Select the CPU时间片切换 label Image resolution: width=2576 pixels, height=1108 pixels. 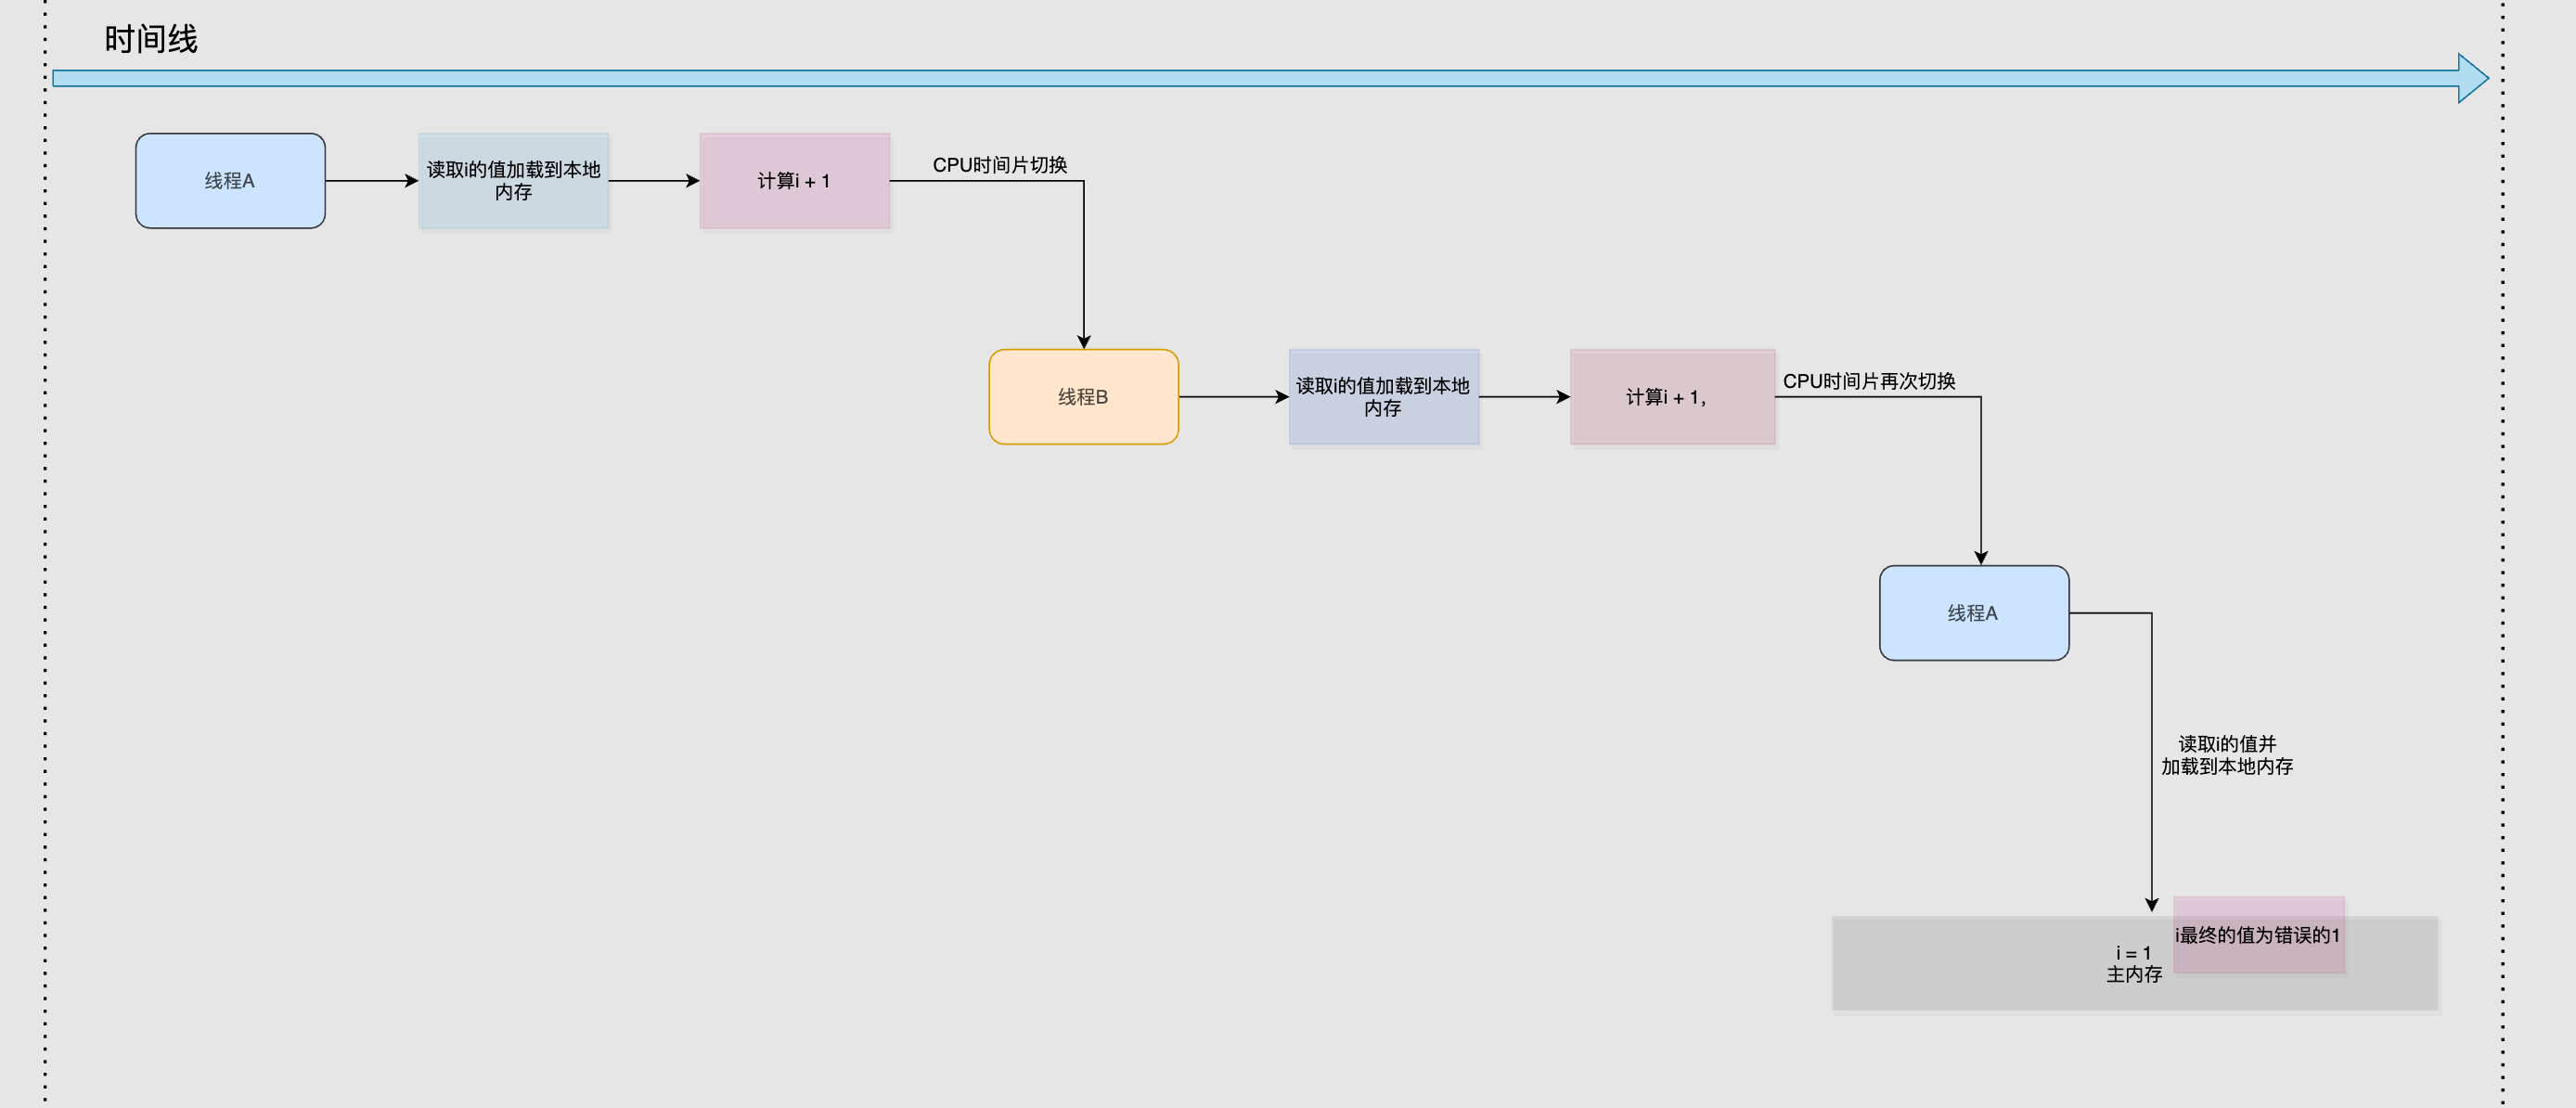pyautogui.click(x=999, y=165)
